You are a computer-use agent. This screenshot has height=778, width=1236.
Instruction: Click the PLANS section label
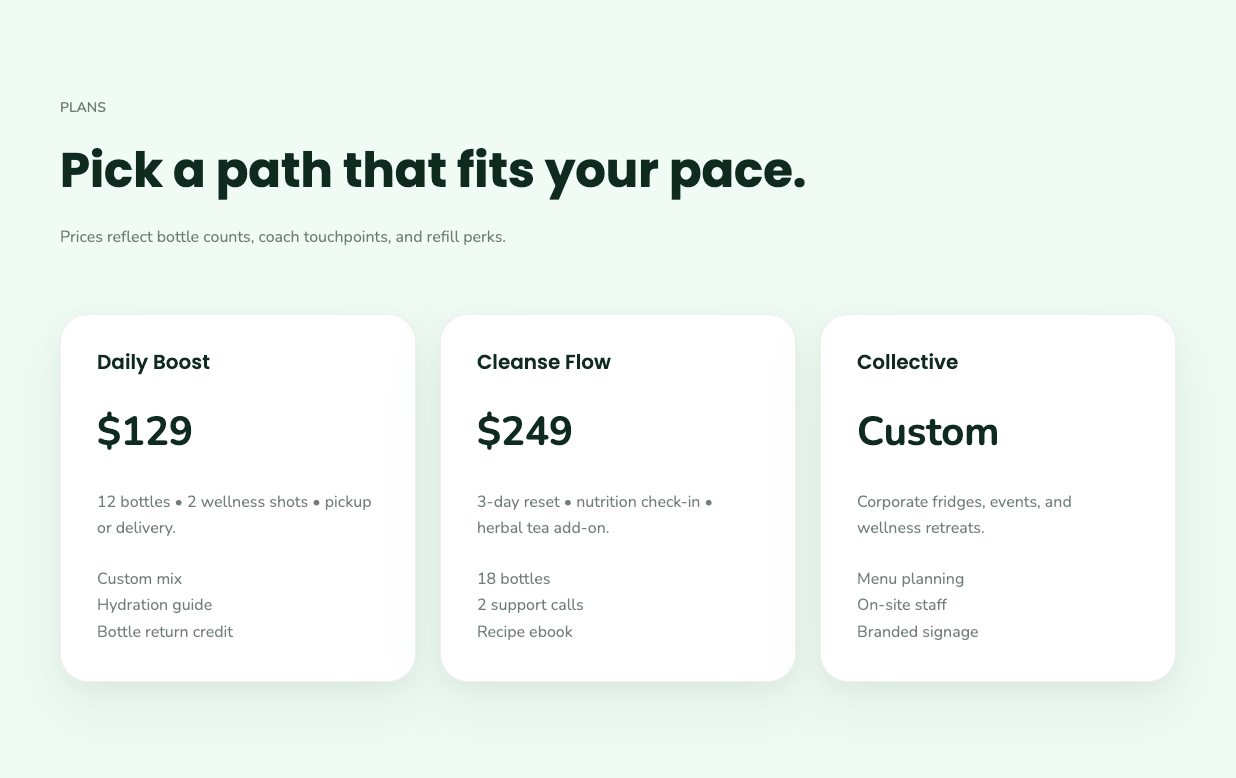(83, 107)
